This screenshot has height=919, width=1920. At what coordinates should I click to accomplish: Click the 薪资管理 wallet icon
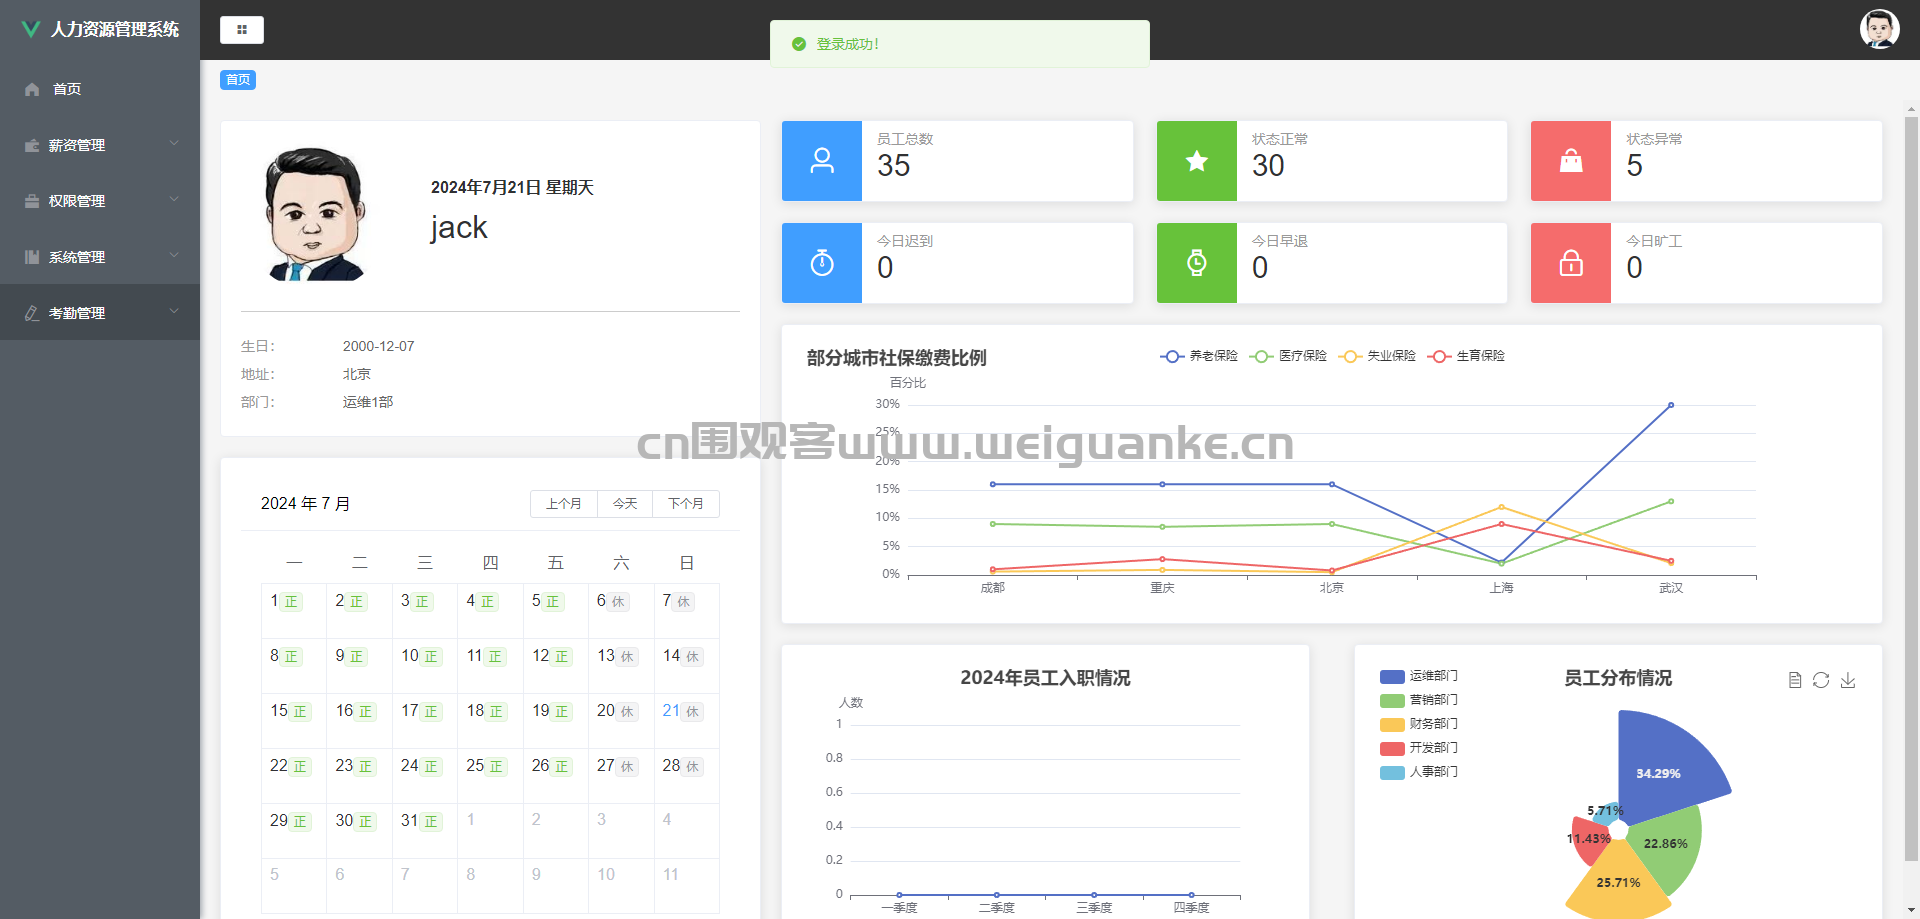[32, 145]
